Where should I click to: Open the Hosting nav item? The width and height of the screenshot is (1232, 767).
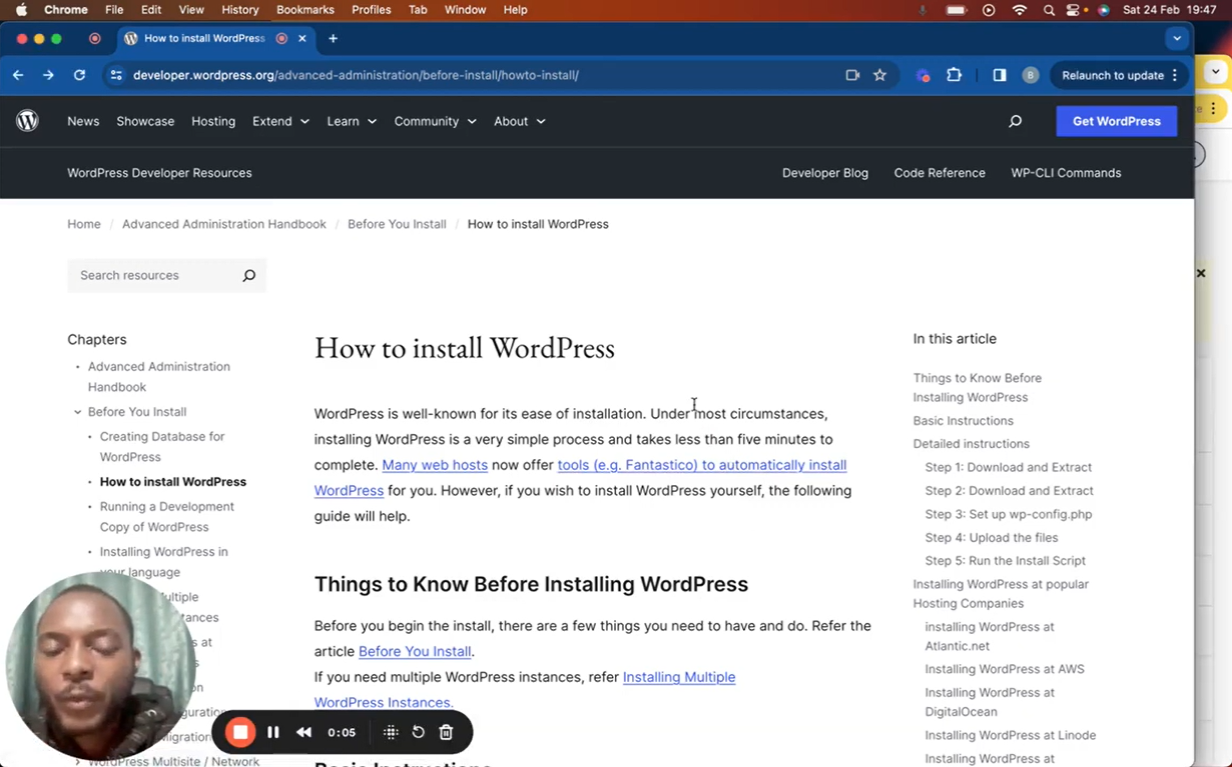pos(213,121)
